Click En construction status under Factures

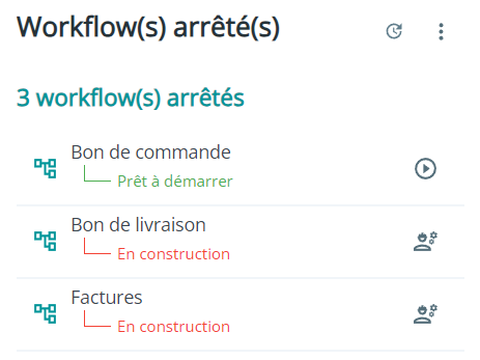click(x=173, y=327)
